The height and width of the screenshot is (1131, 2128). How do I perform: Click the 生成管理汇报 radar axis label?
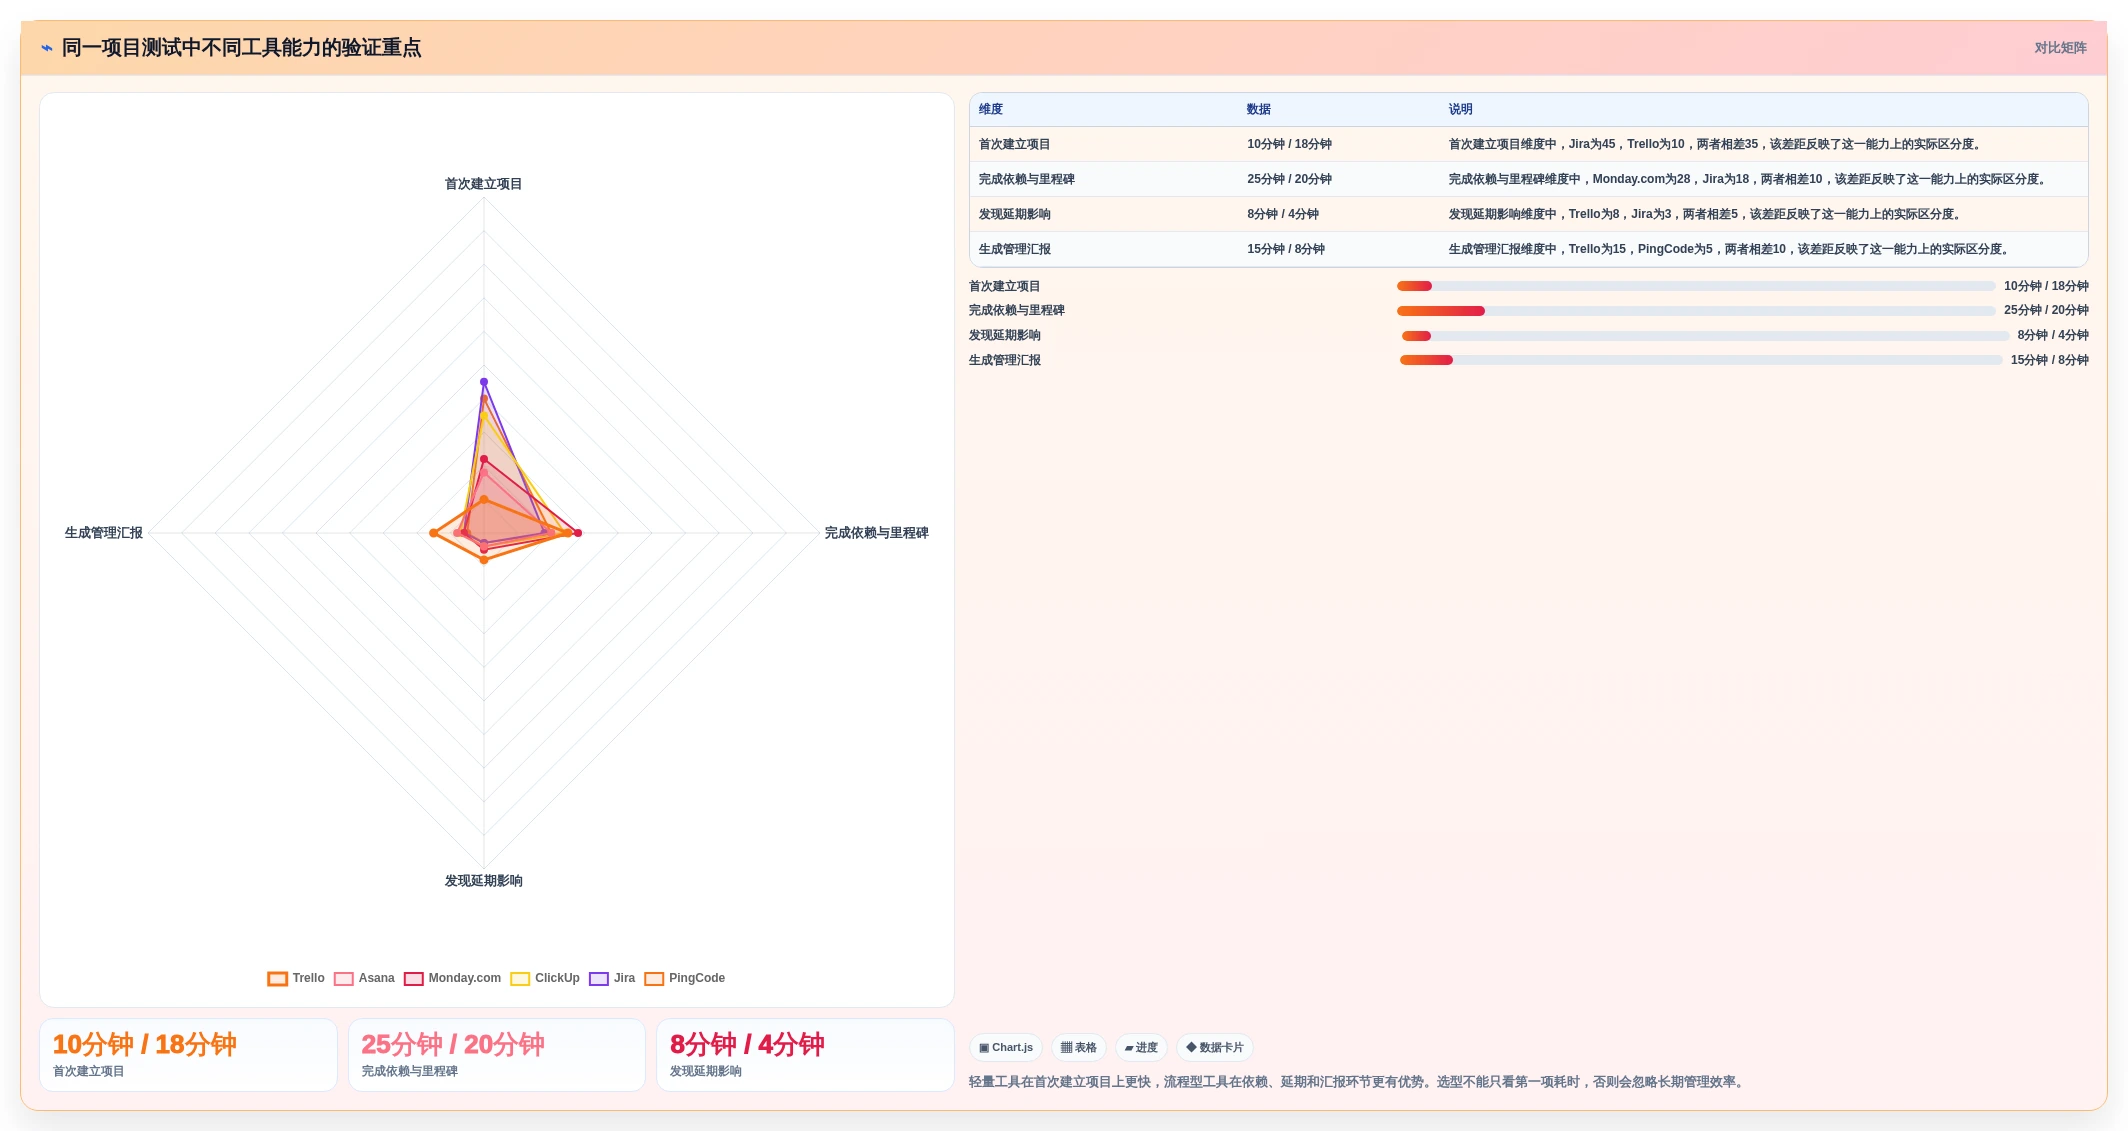pyautogui.click(x=104, y=533)
